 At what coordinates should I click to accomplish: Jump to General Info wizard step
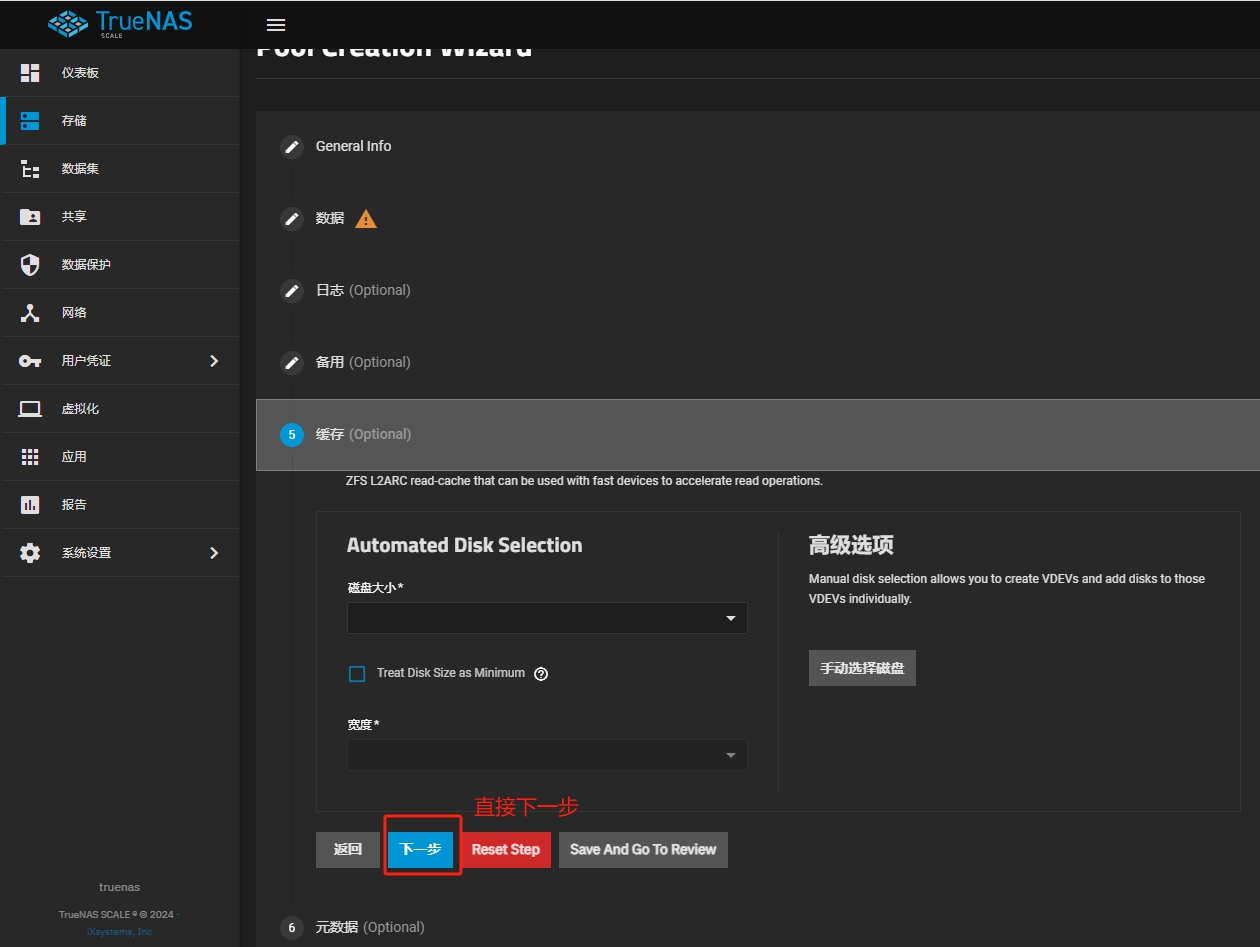[353, 146]
